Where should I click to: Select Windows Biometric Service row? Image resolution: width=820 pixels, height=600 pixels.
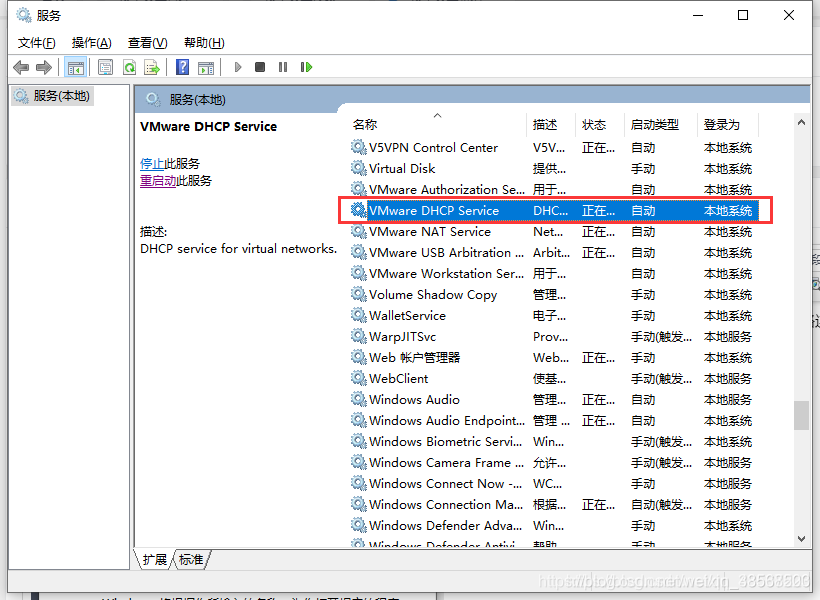554,442
